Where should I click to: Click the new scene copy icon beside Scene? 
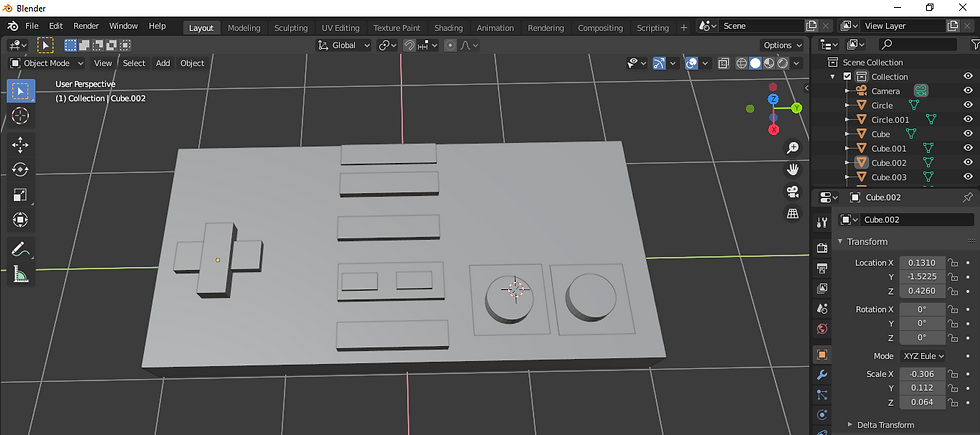[811, 26]
